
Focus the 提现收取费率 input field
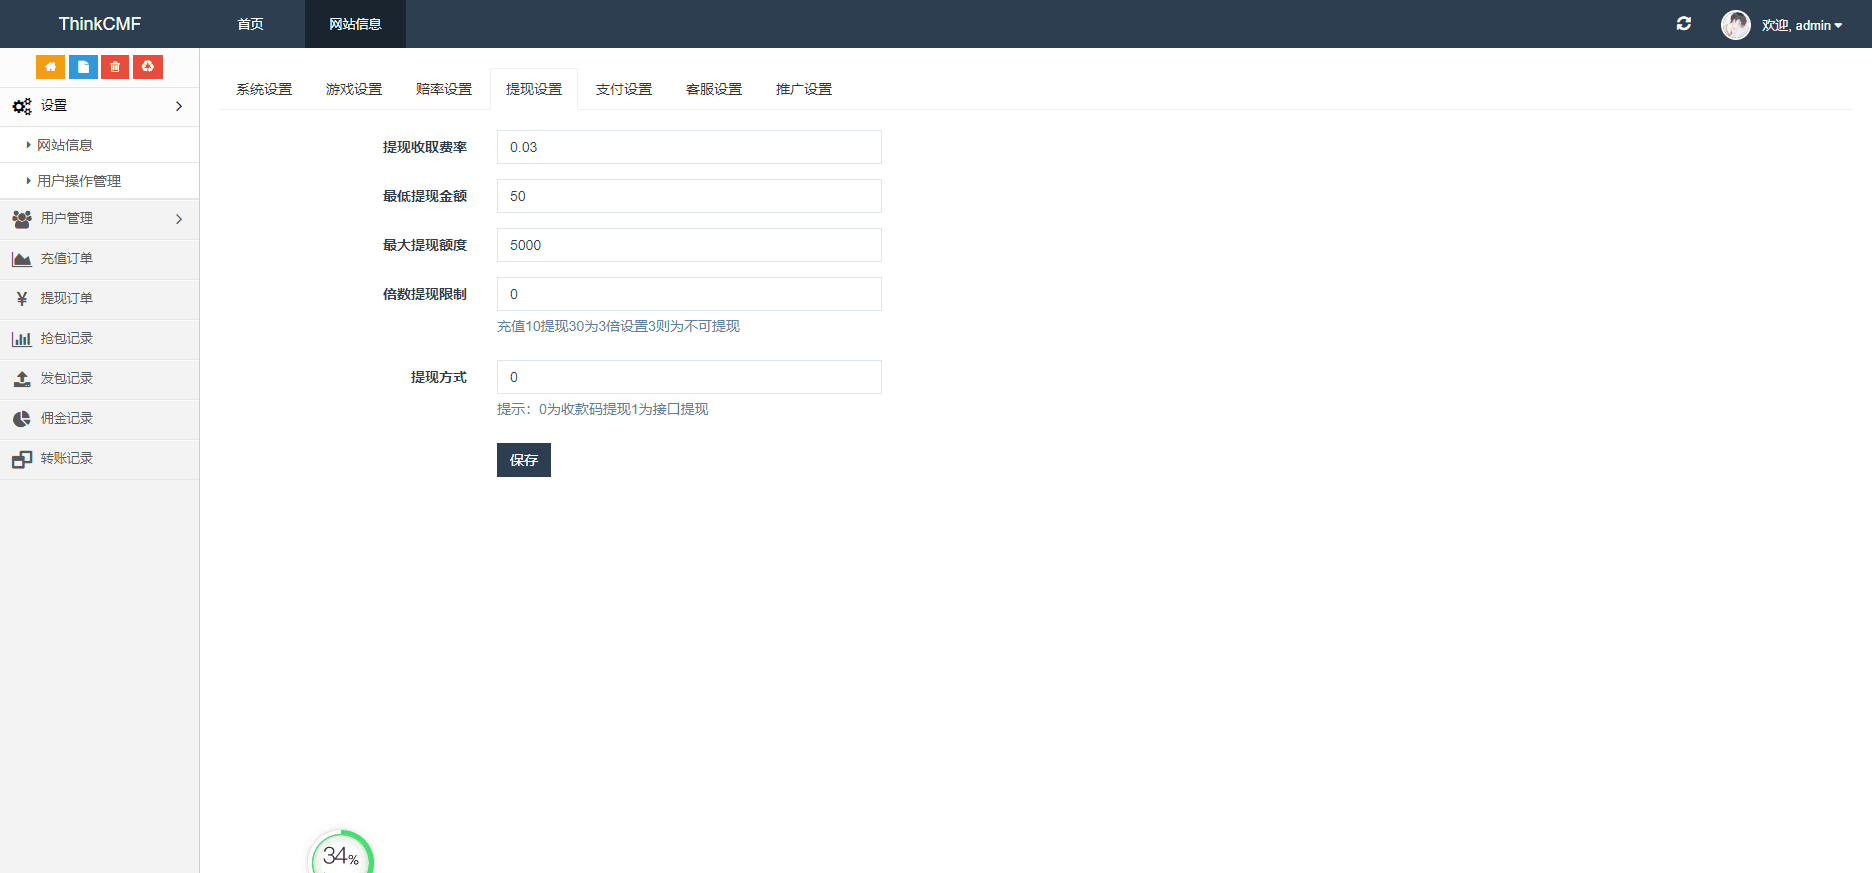689,147
